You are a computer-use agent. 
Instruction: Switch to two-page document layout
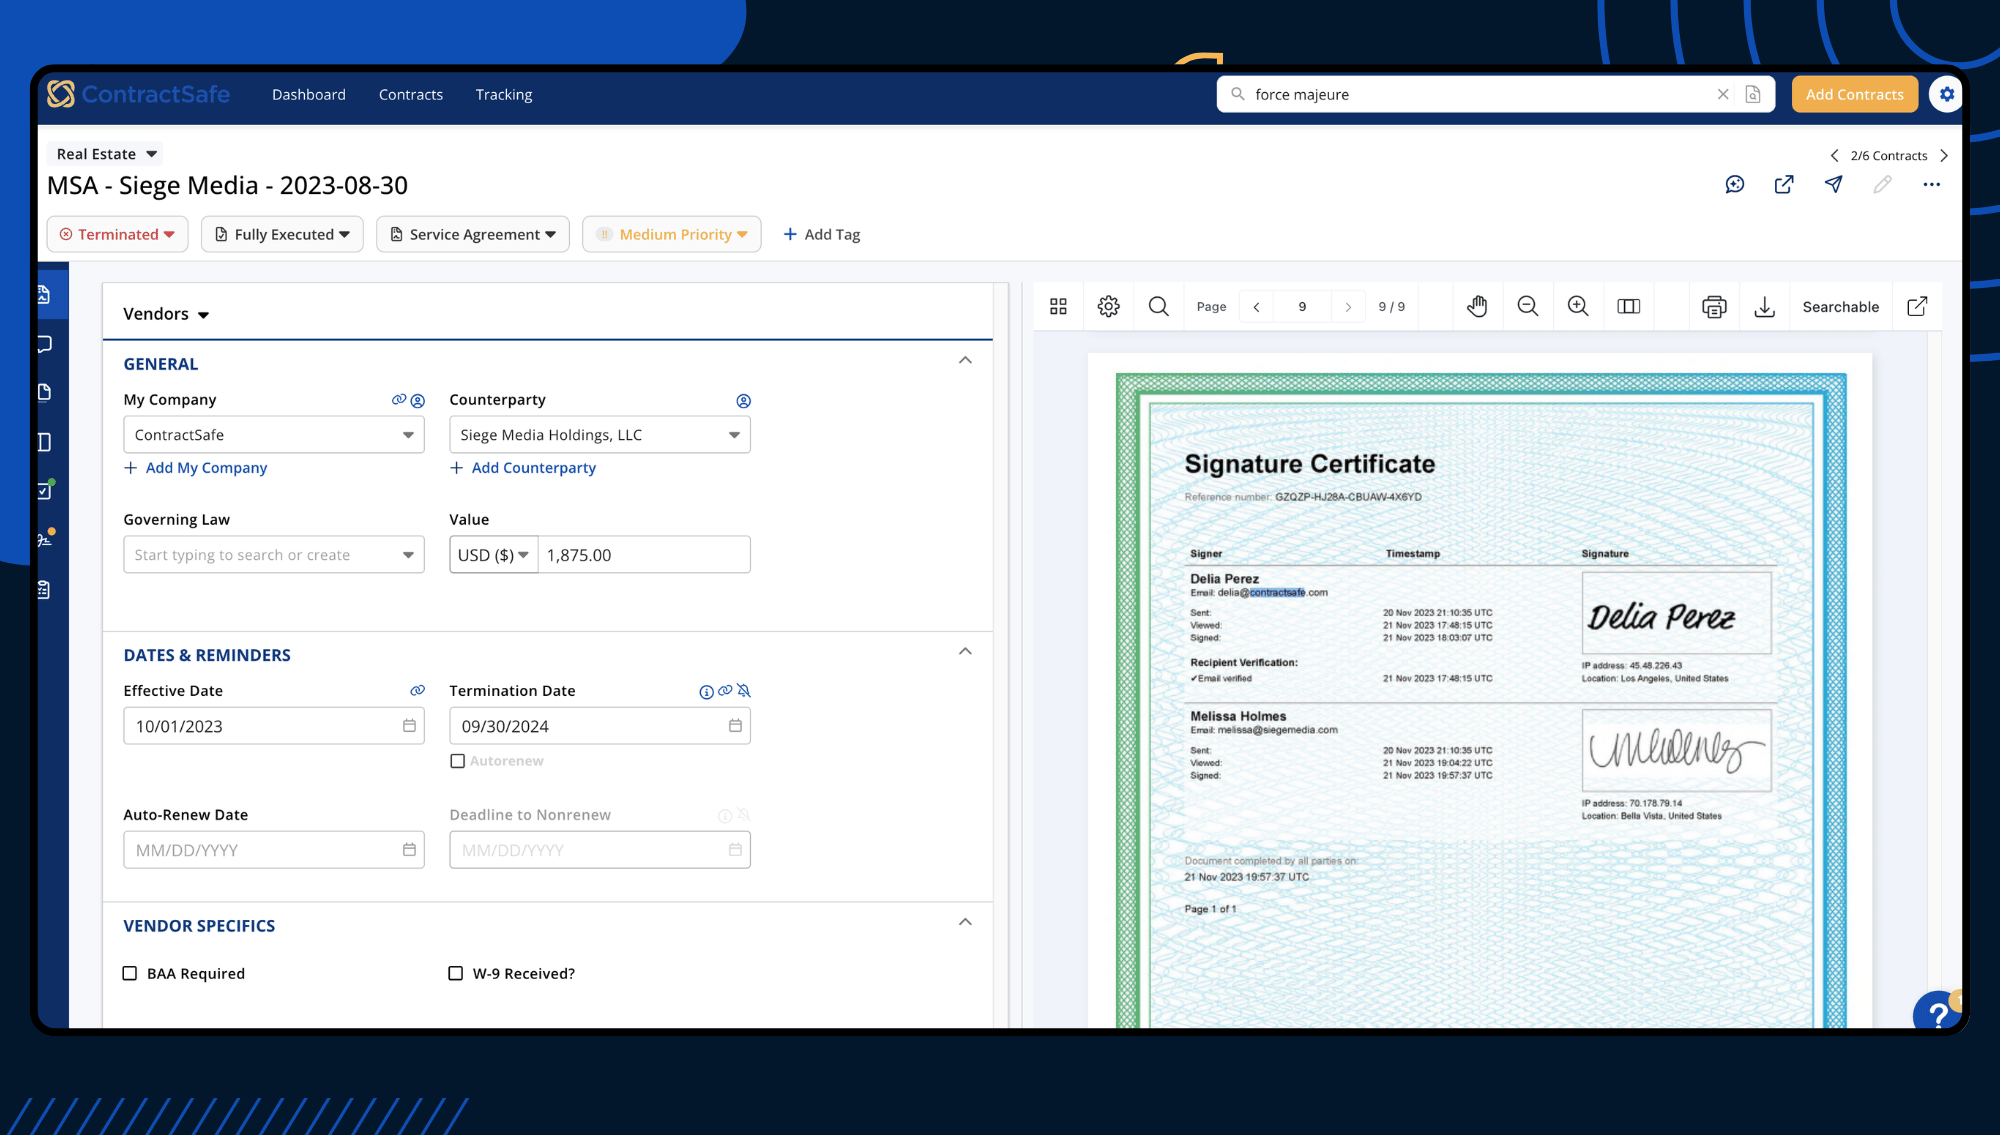point(1629,306)
